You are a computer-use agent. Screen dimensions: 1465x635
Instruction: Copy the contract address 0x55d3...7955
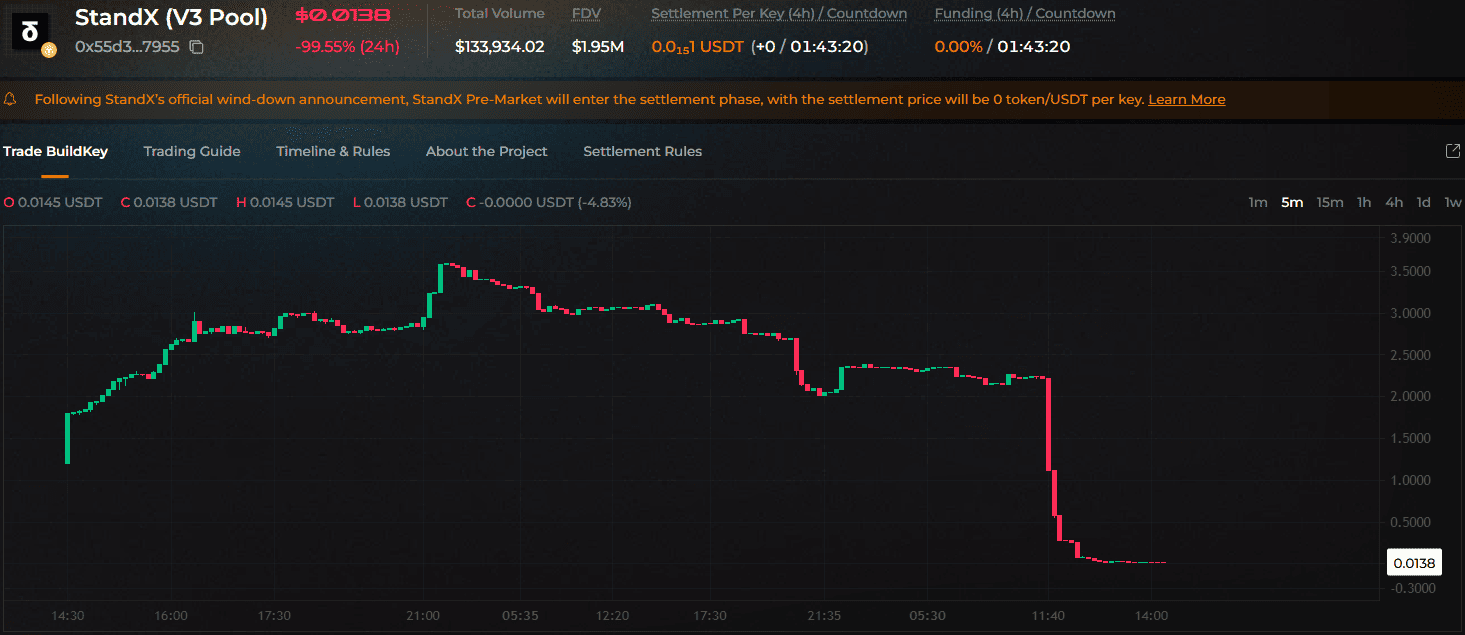pyautogui.click(x=196, y=47)
